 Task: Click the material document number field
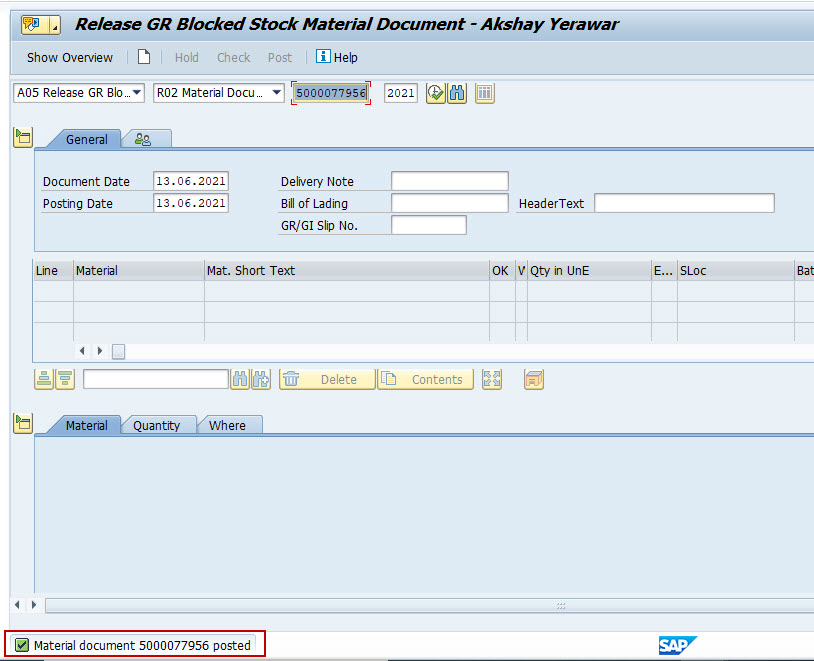(x=331, y=93)
